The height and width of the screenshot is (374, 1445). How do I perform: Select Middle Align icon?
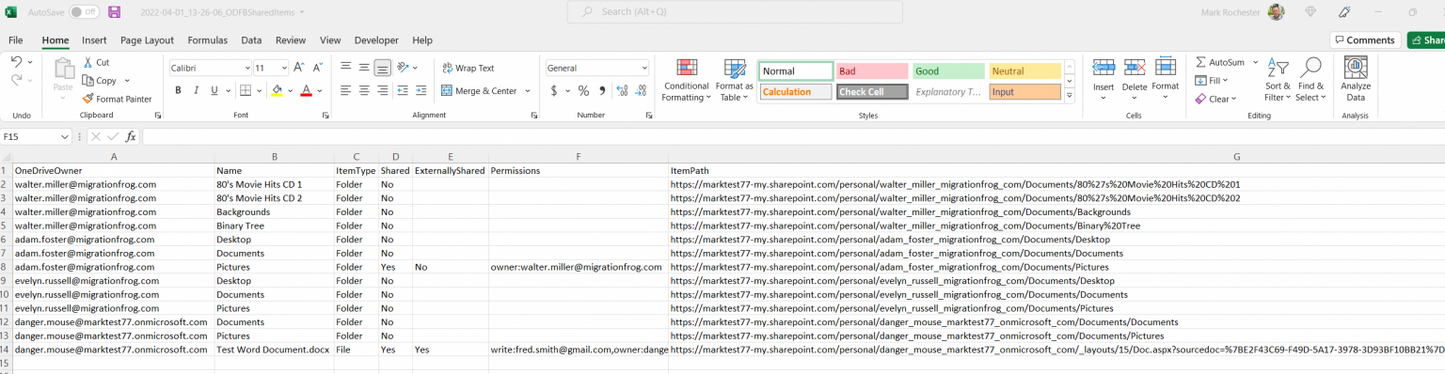point(364,68)
